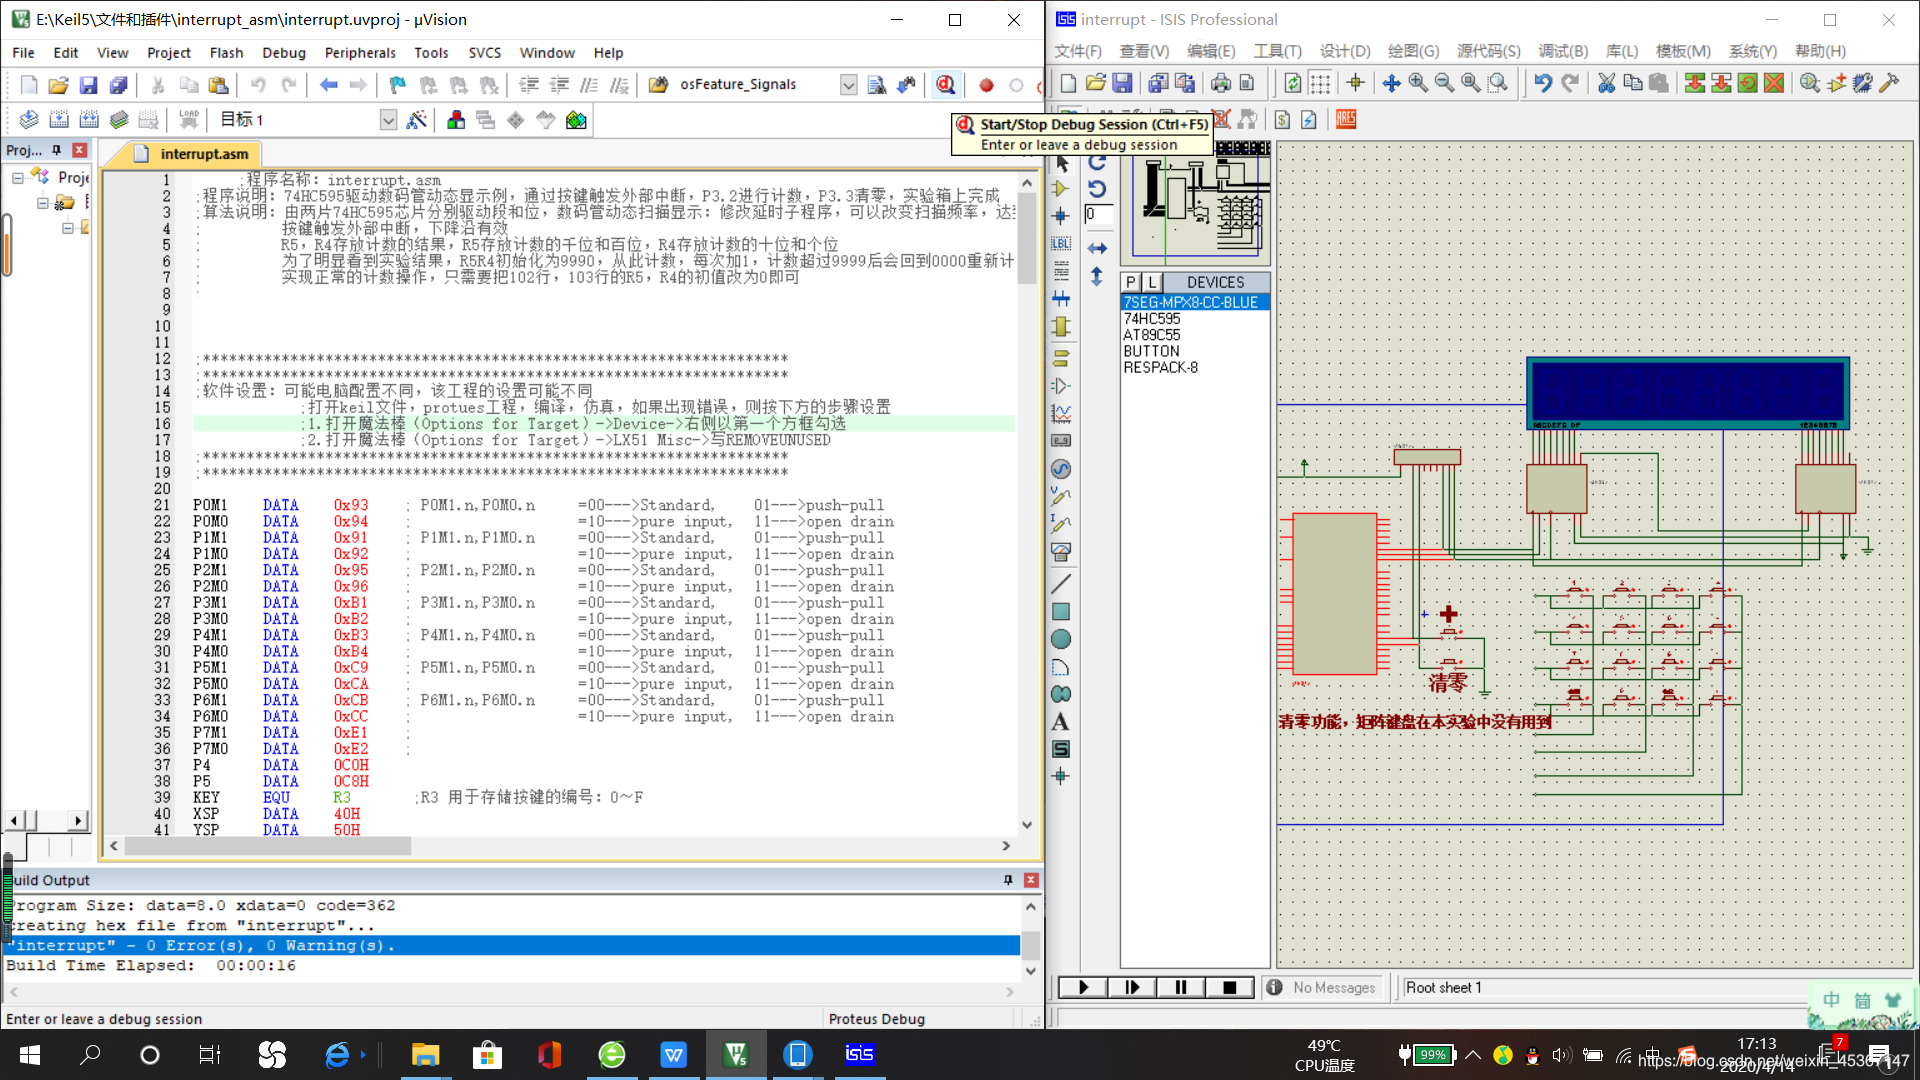Viewport: 1920px width, 1080px height.
Task: Collapse the second-level project tree node
Action: (x=43, y=203)
